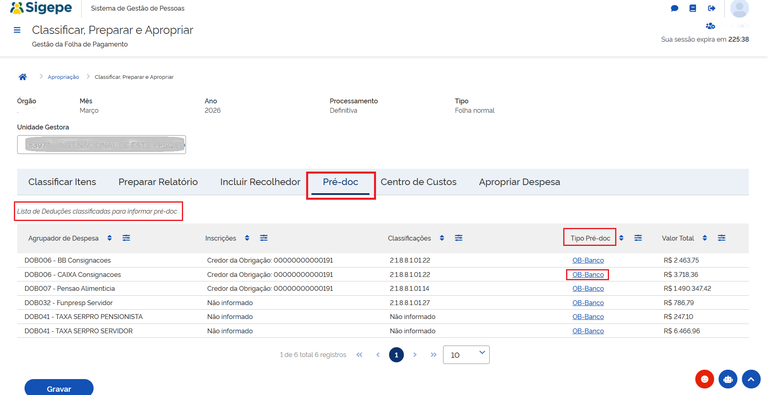
Task: Sort the Tipo Pré-doc column
Action: [x=622, y=238]
